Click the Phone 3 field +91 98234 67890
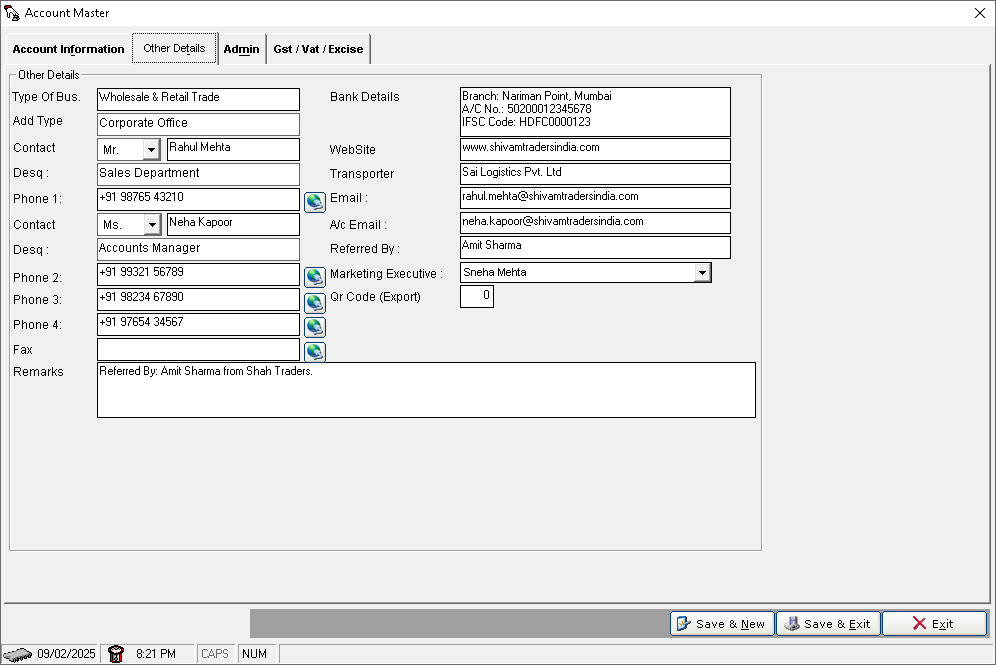The height and width of the screenshot is (665, 996). click(x=198, y=299)
